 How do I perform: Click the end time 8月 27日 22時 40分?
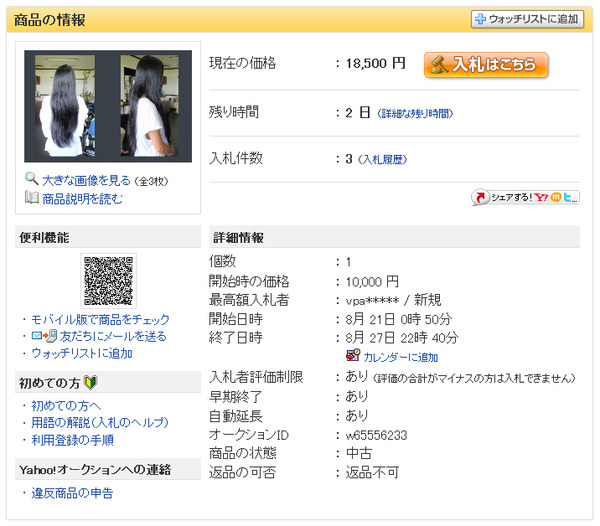(x=402, y=338)
